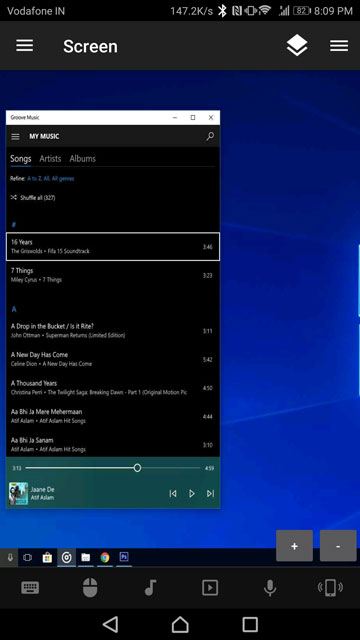Tap the microphone icon in bottom bar

pyautogui.click(x=270, y=588)
